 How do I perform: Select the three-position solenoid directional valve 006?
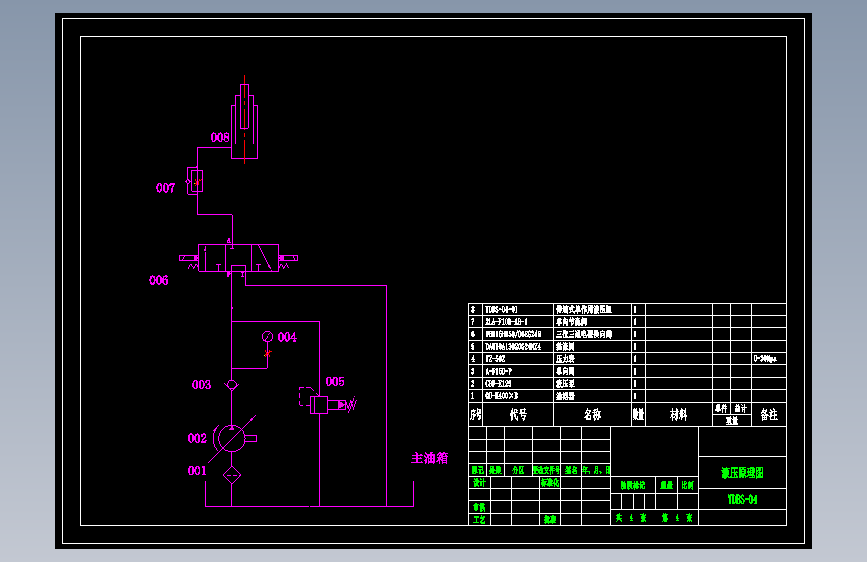click(x=238, y=258)
